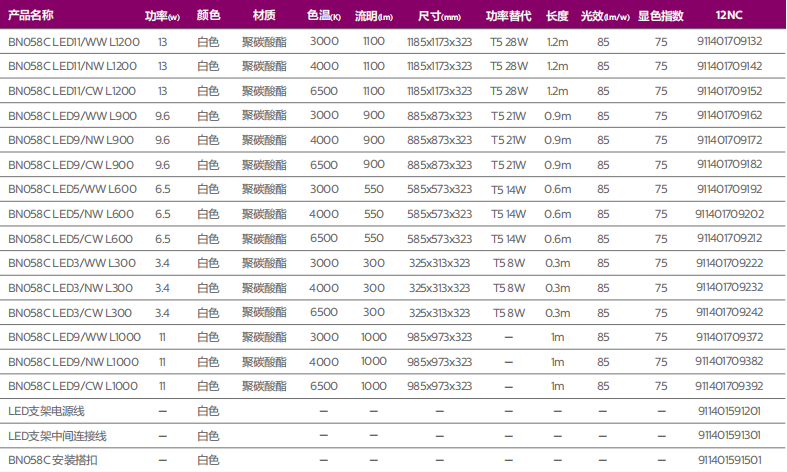Click the LED支架中间连接线 row label
Screen dimensions: 787x472
pos(57,436)
